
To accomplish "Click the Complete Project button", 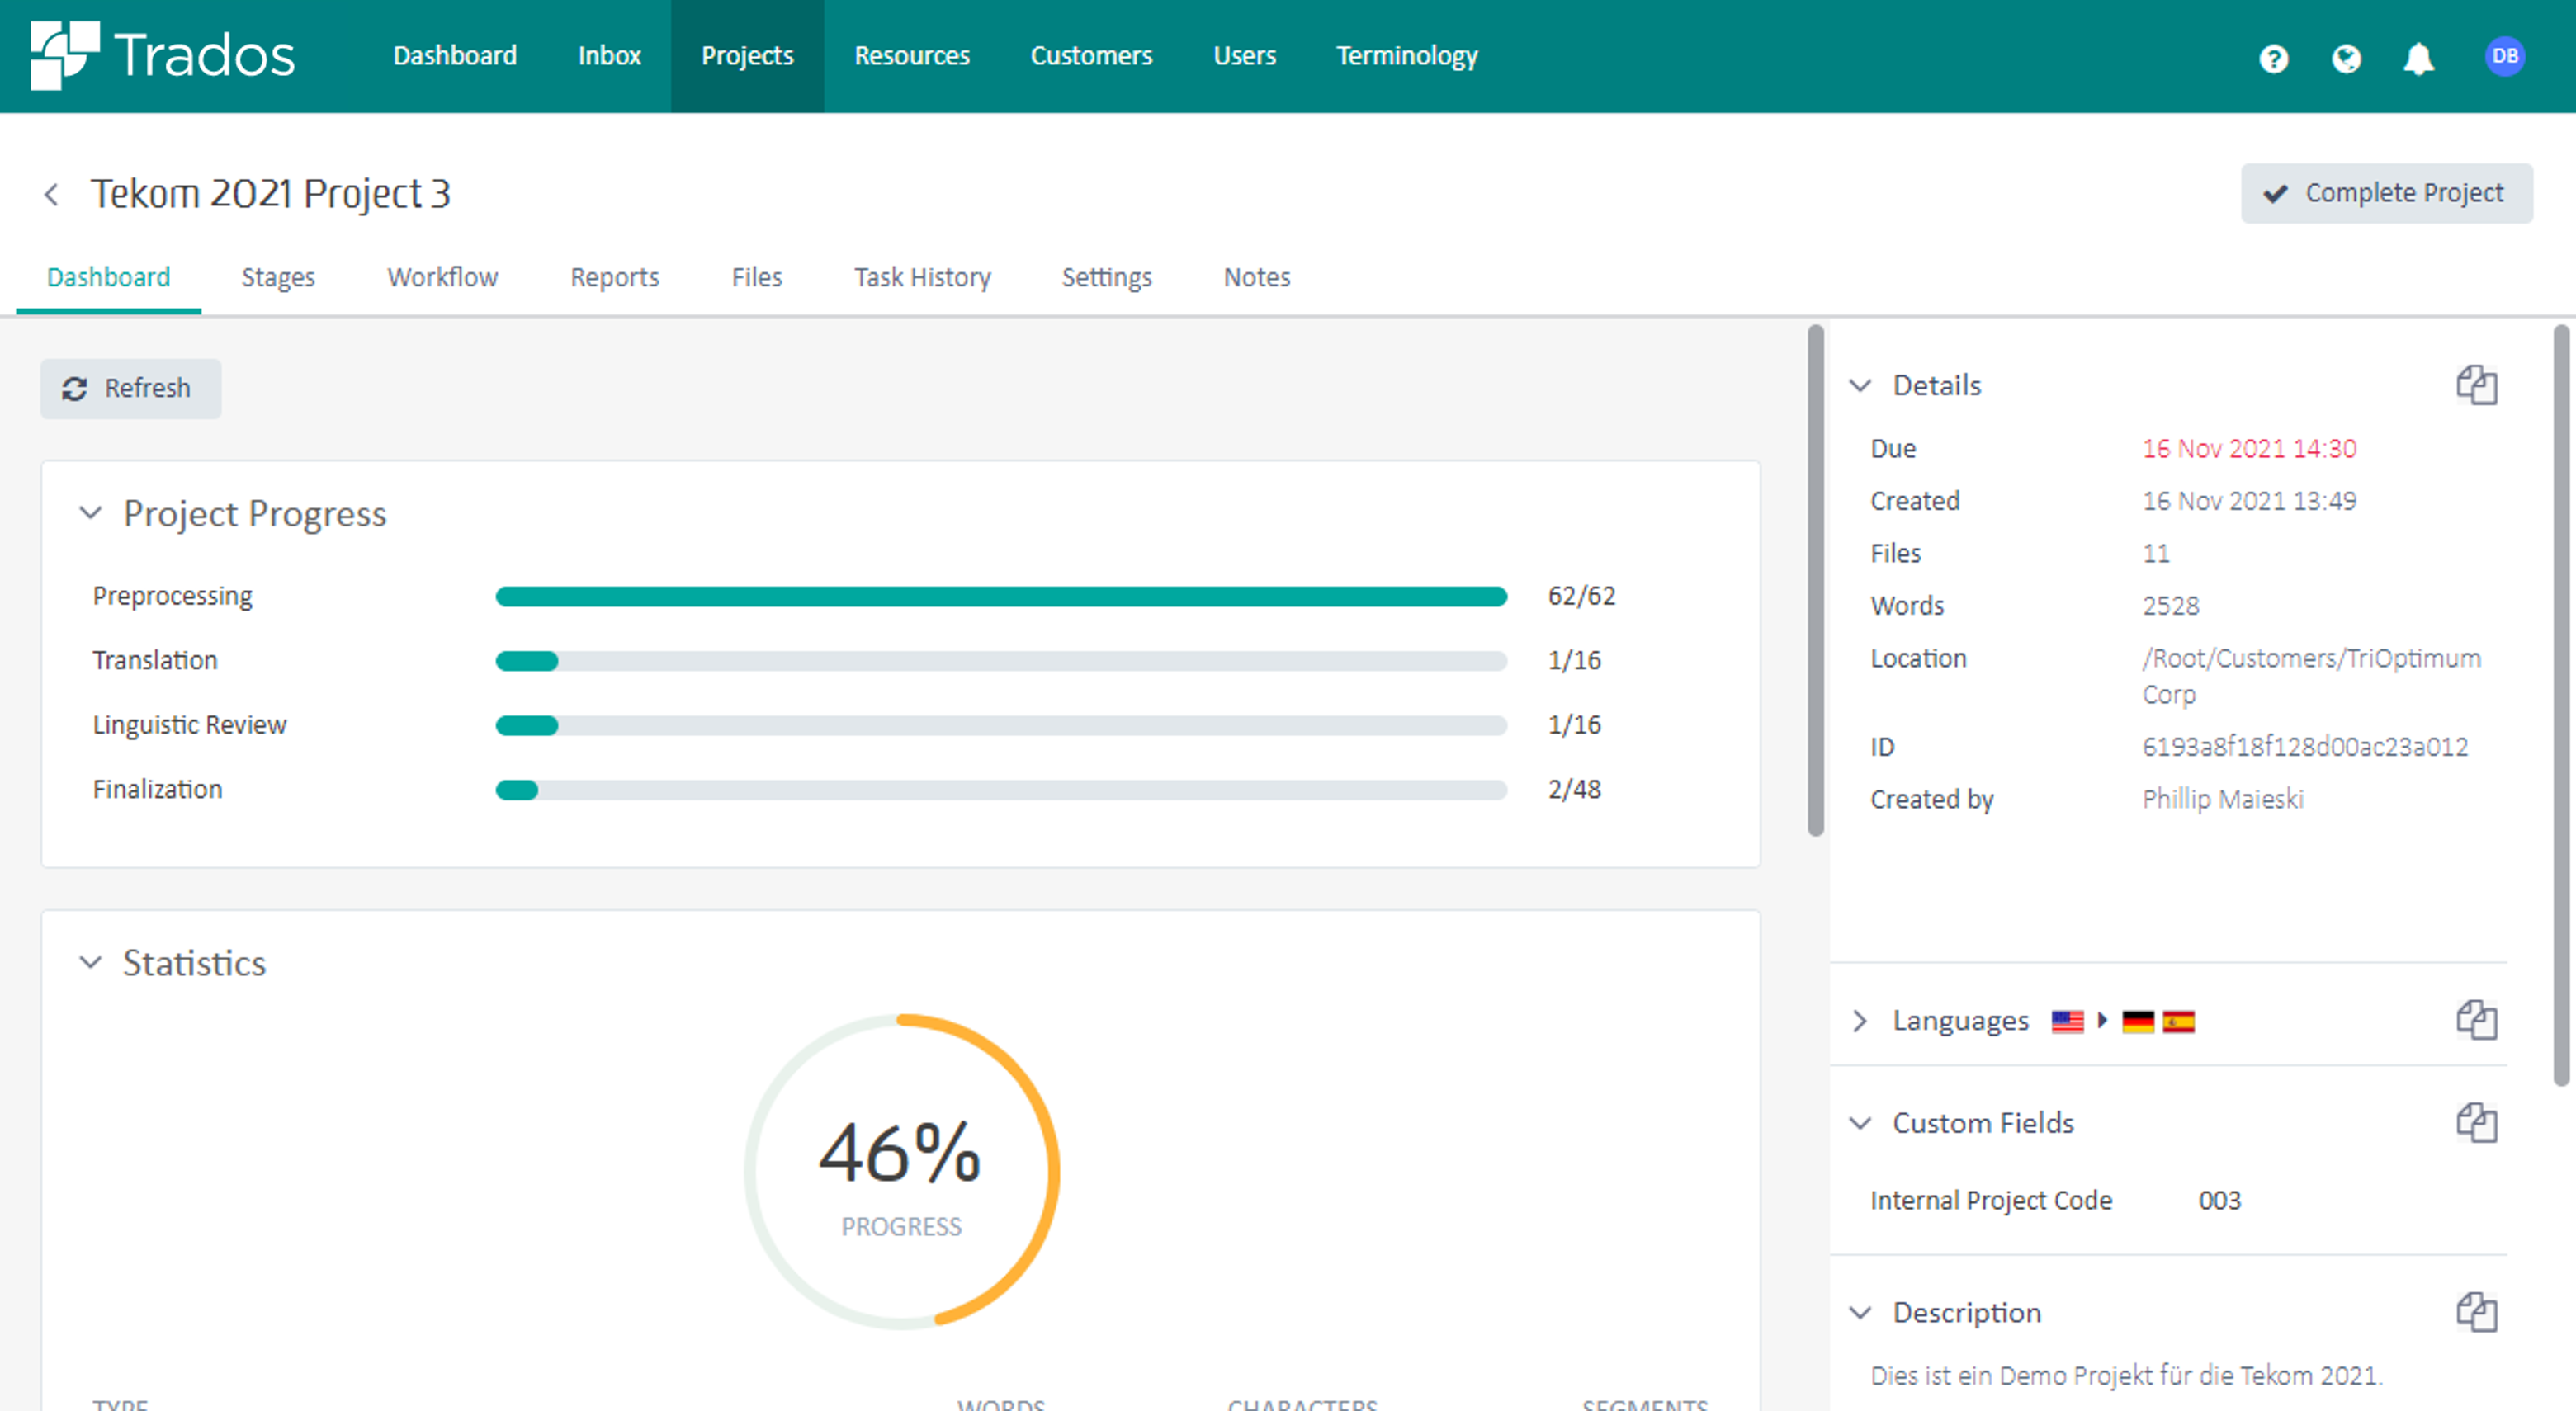I will coord(2386,193).
